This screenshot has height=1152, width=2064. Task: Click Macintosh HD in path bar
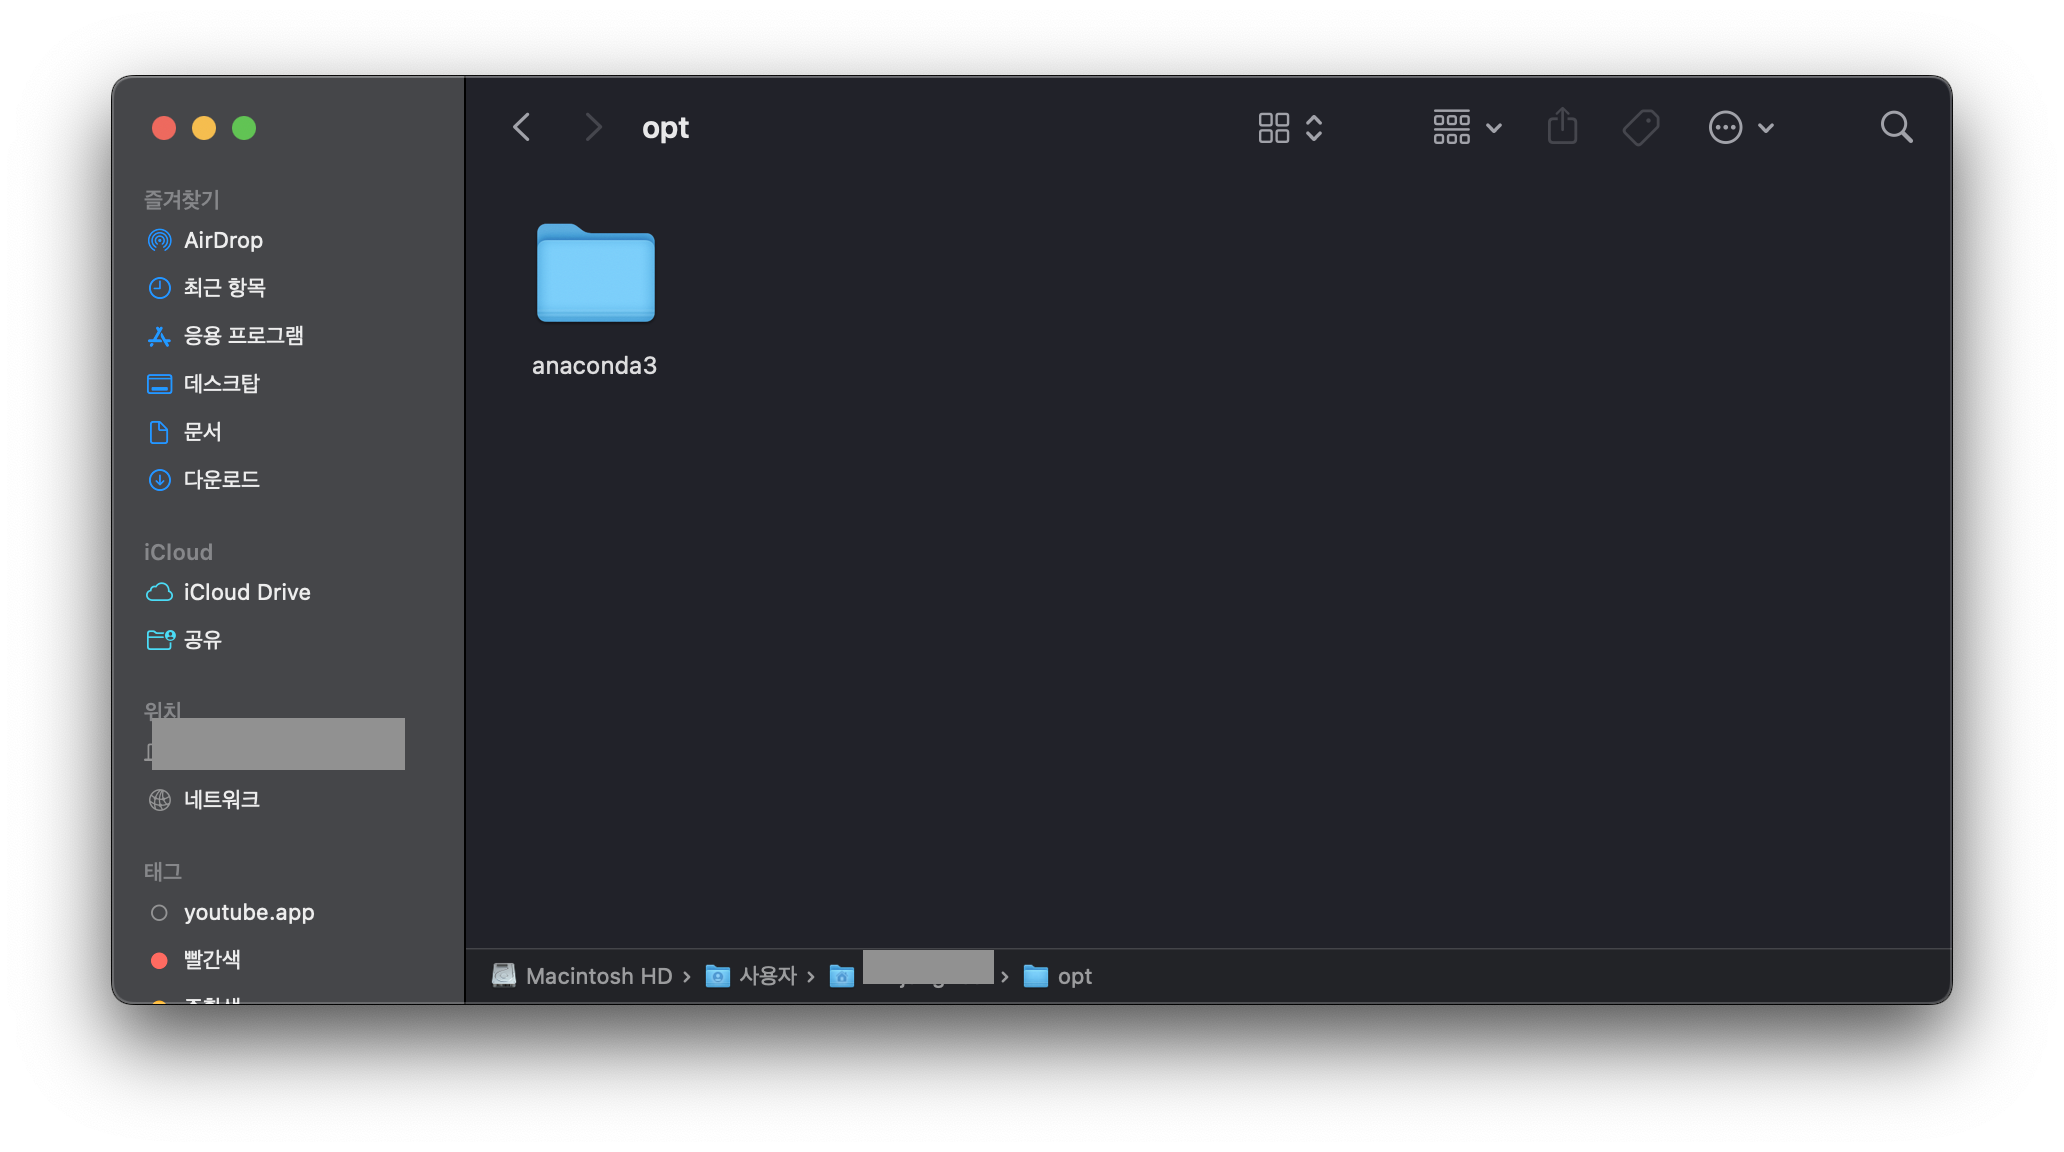click(x=598, y=976)
